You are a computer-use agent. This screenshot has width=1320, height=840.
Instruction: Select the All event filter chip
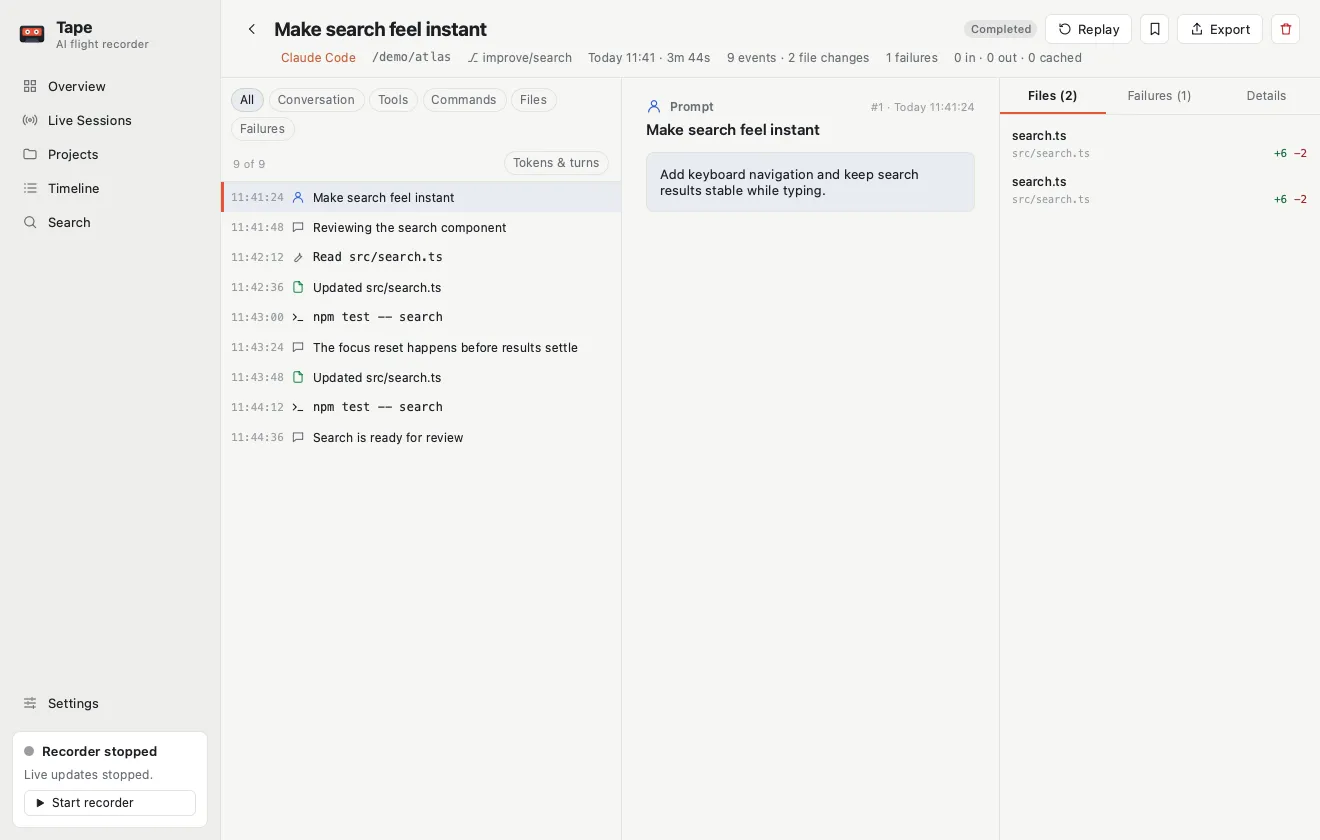tap(247, 100)
